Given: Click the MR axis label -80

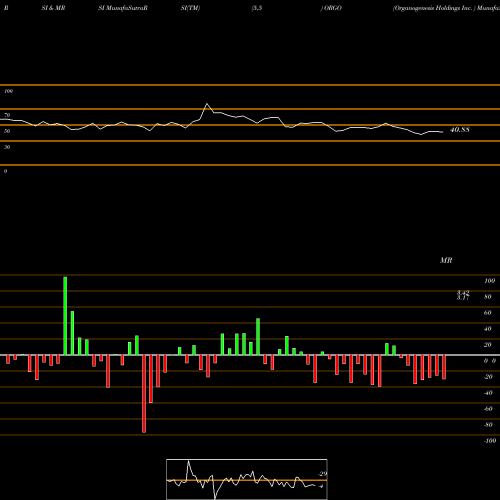Looking at the screenshot, I should (x=488, y=425).
